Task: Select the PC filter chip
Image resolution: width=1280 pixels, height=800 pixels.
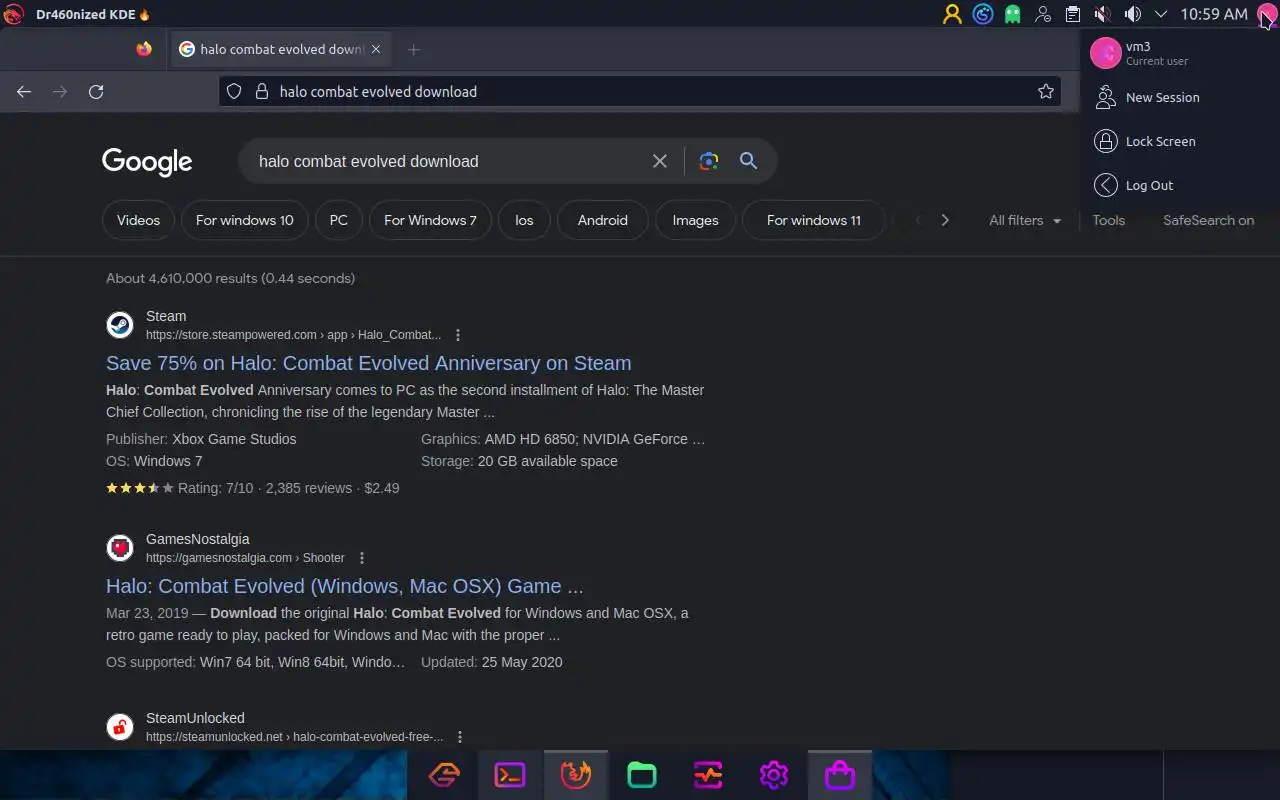Action: 339,220
